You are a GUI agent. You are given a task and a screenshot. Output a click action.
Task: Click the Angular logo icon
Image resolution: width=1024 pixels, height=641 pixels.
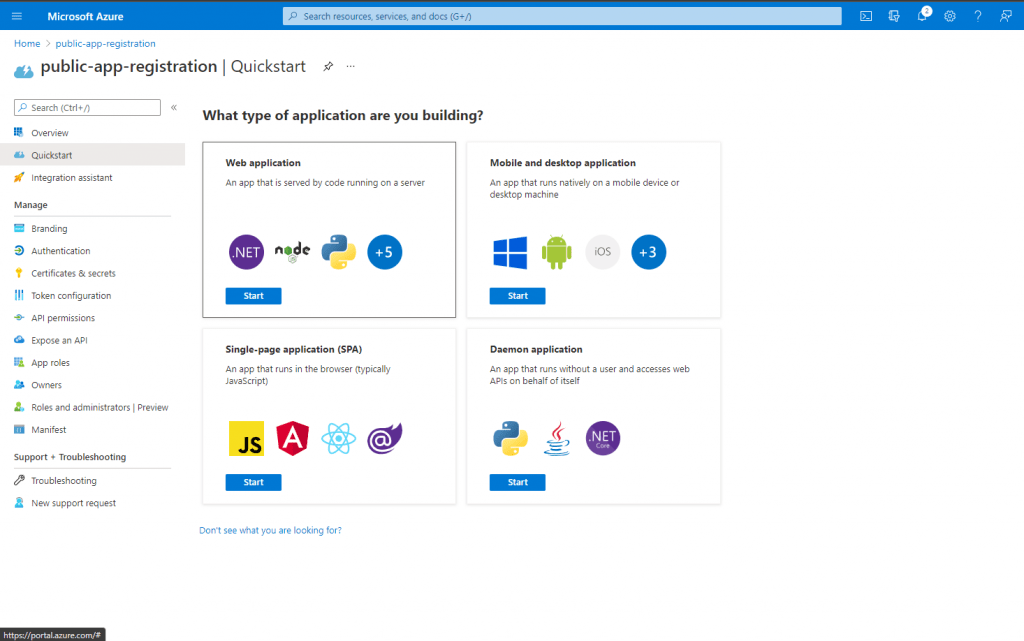(x=293, y=438)
